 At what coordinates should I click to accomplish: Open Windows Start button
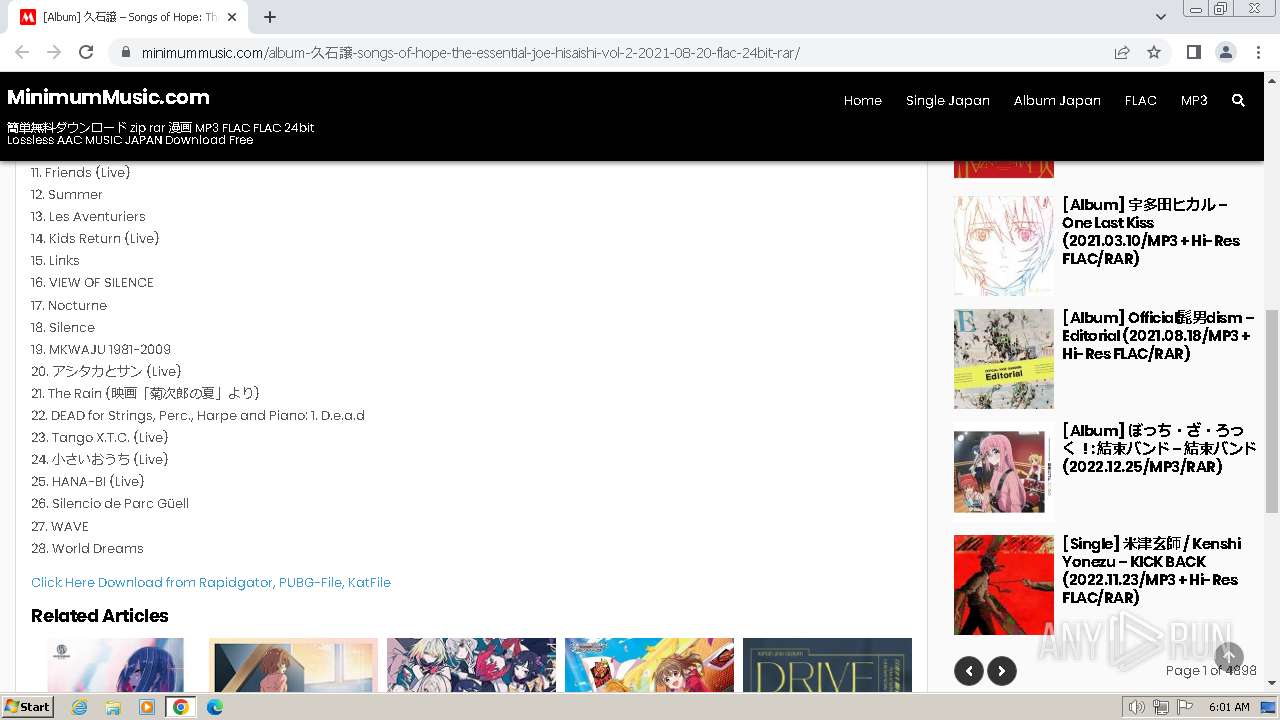pos(28,707)
